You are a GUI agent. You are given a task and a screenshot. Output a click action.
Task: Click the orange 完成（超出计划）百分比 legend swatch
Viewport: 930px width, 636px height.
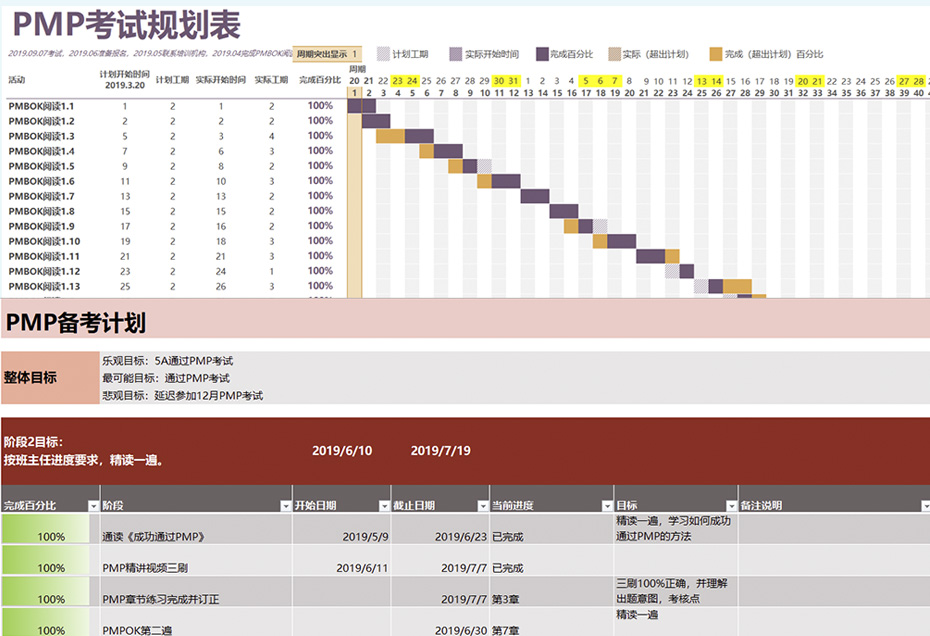pos(716,54)
